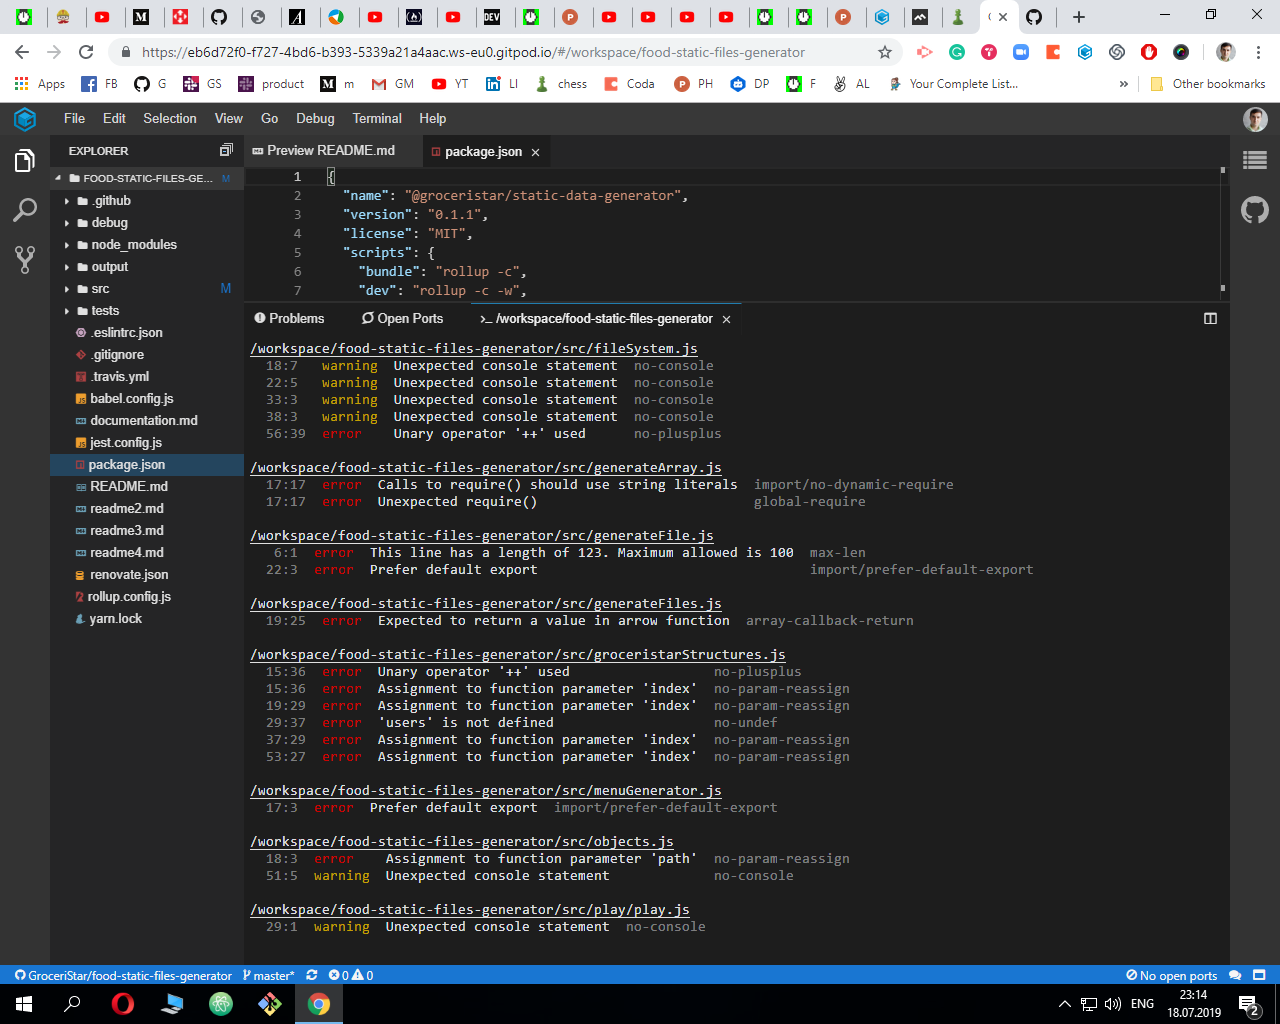
Task: Toggle the bottom panel icon in status bar
Action: 1259,975
